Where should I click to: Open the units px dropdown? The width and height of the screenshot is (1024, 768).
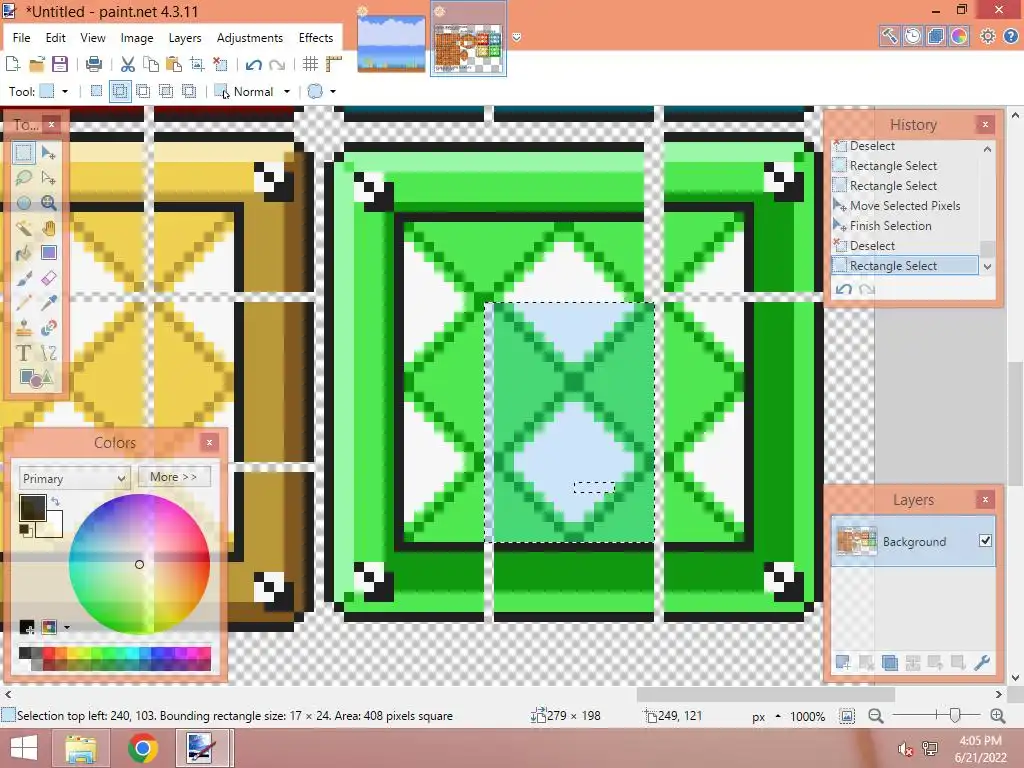tap(765, 716)
